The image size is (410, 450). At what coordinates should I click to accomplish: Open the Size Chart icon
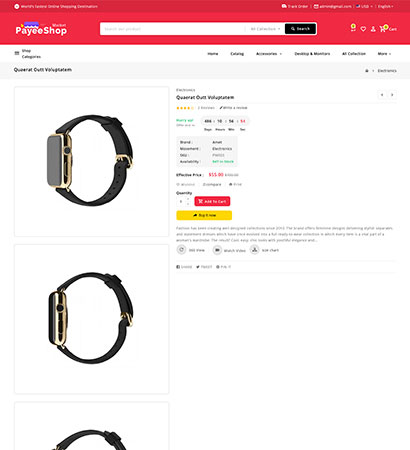(255, 249)
